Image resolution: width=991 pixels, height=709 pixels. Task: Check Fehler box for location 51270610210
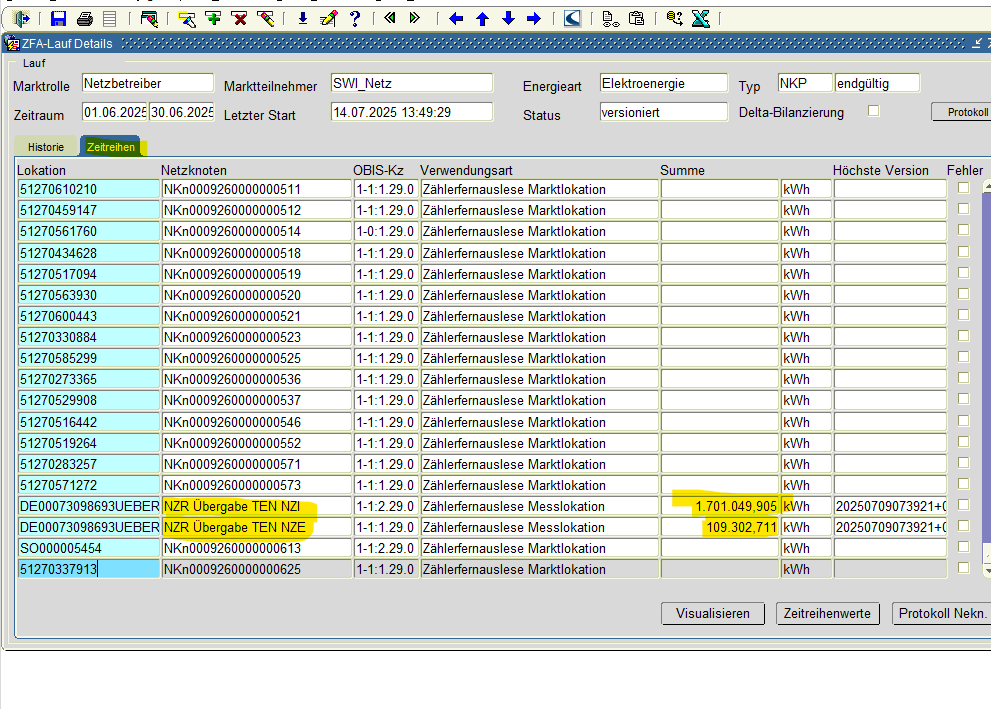pyautogui.click(x=963, y=188)
